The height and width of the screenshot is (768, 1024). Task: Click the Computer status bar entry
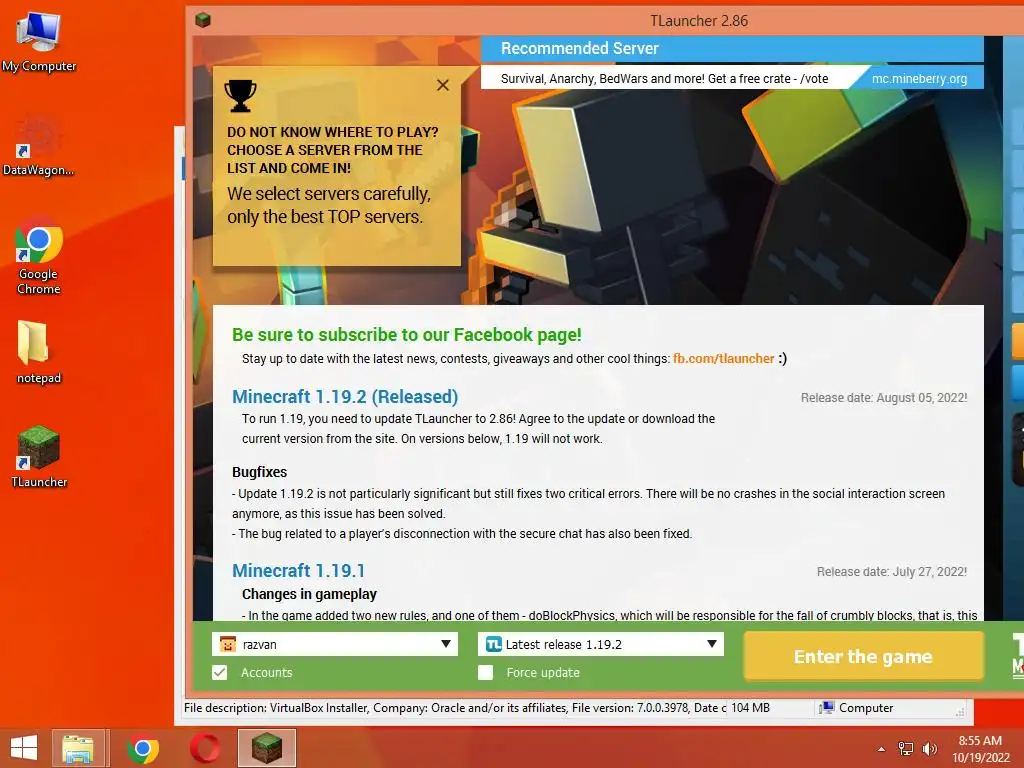[x=856, y=708]
